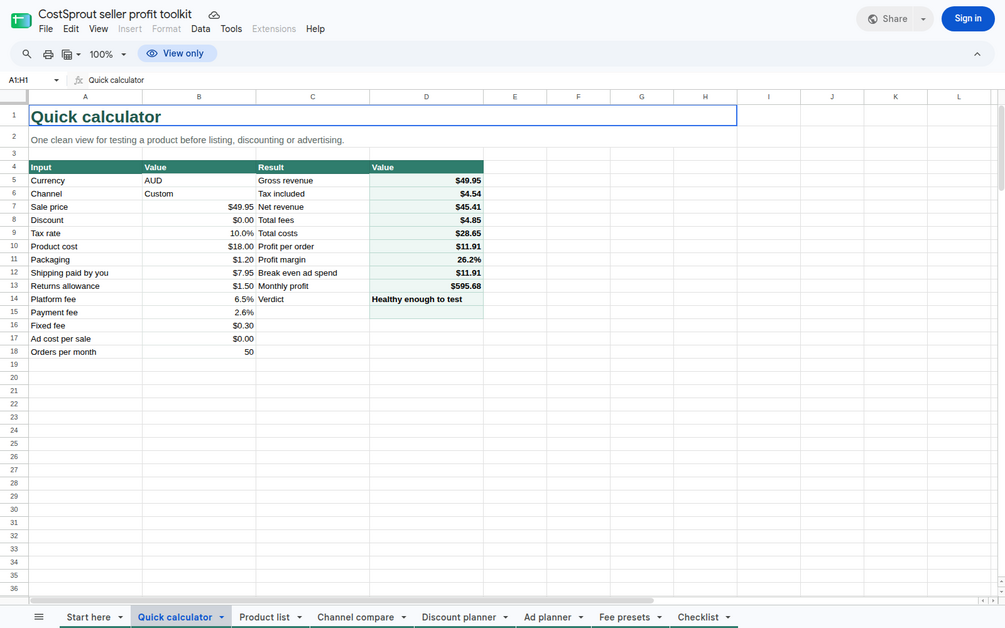Select the Quick calculator title cell

tap(383, 116)
